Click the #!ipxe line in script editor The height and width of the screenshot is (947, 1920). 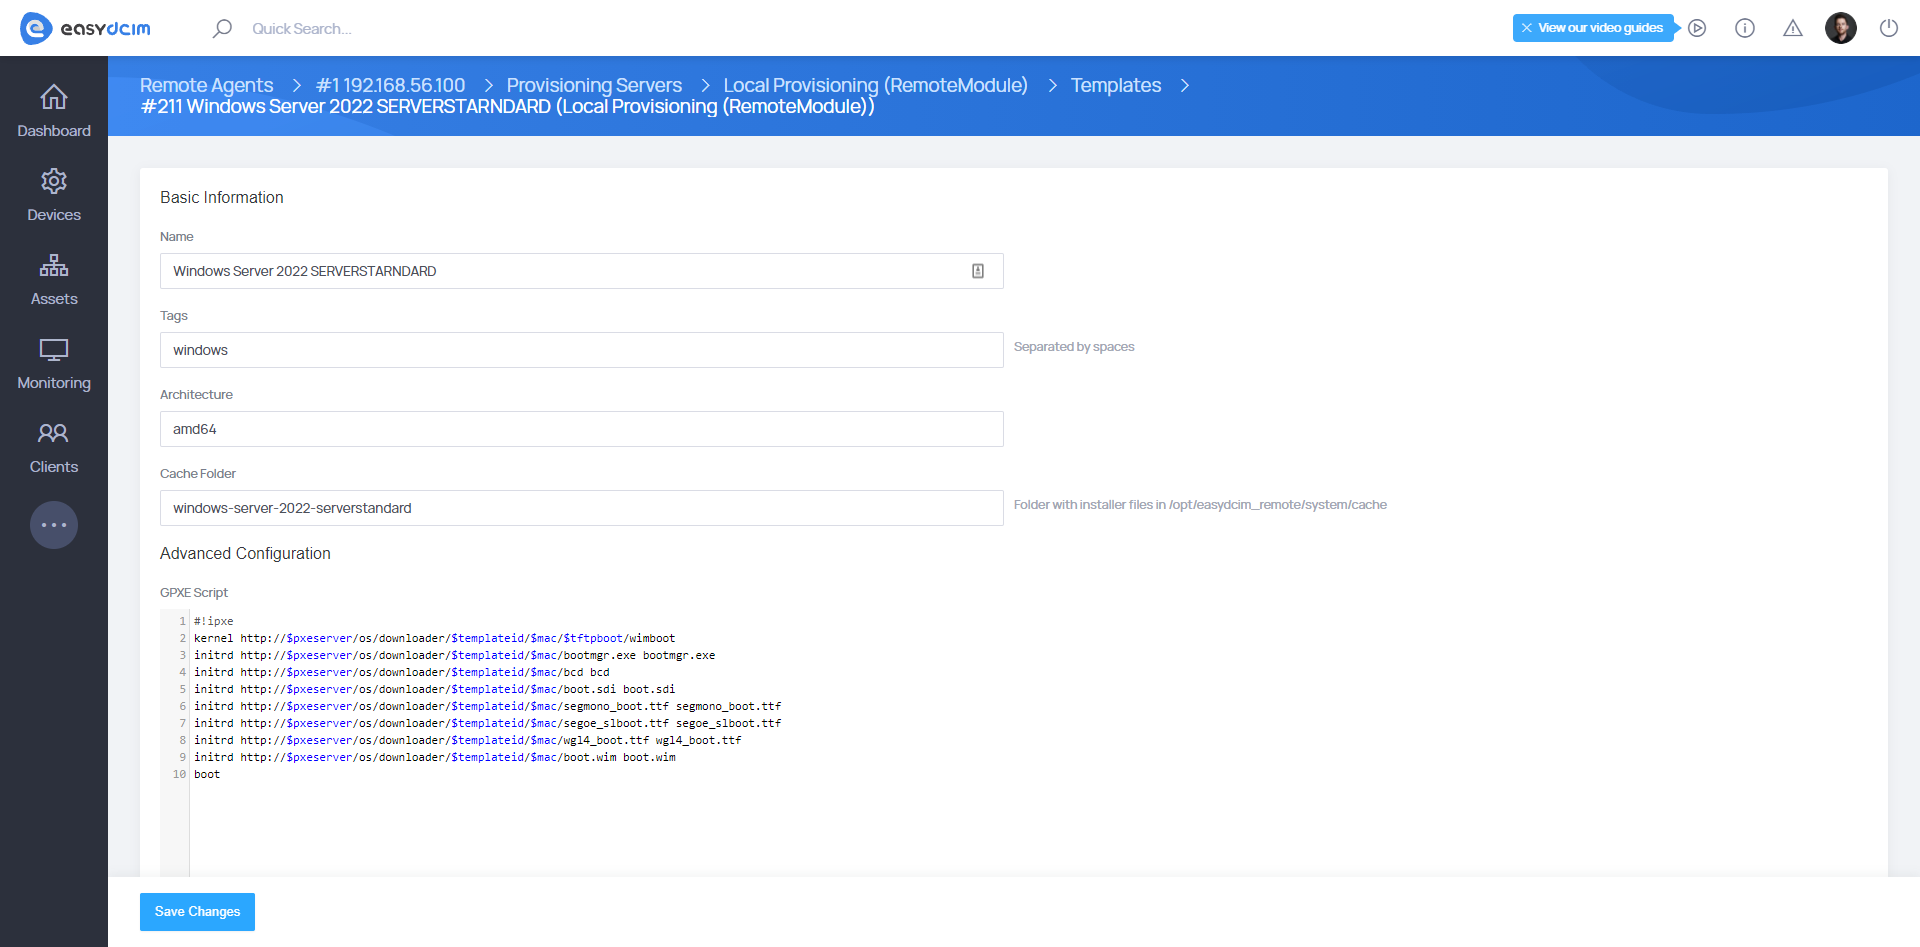213,621
